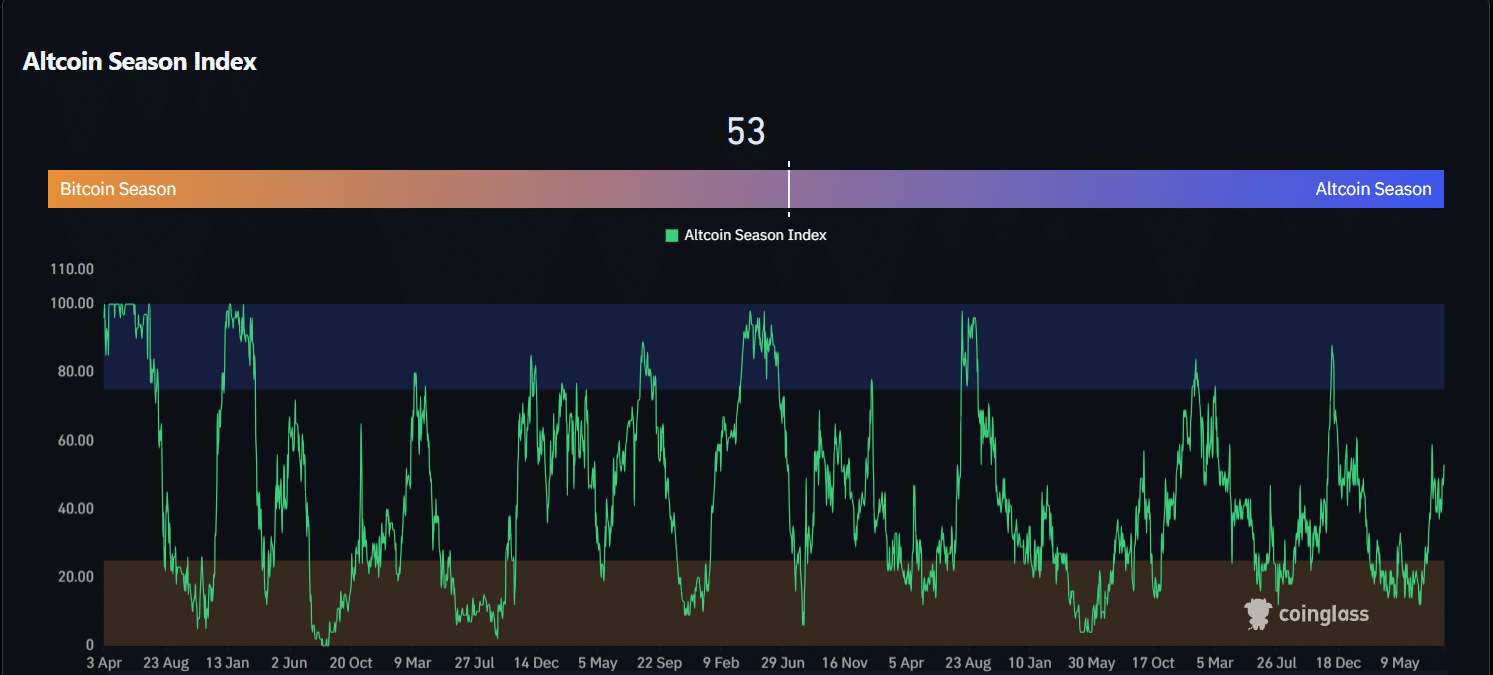Click the 16 Nov x-axis label
Screen dimensions: 1493x675
(845, 663)
